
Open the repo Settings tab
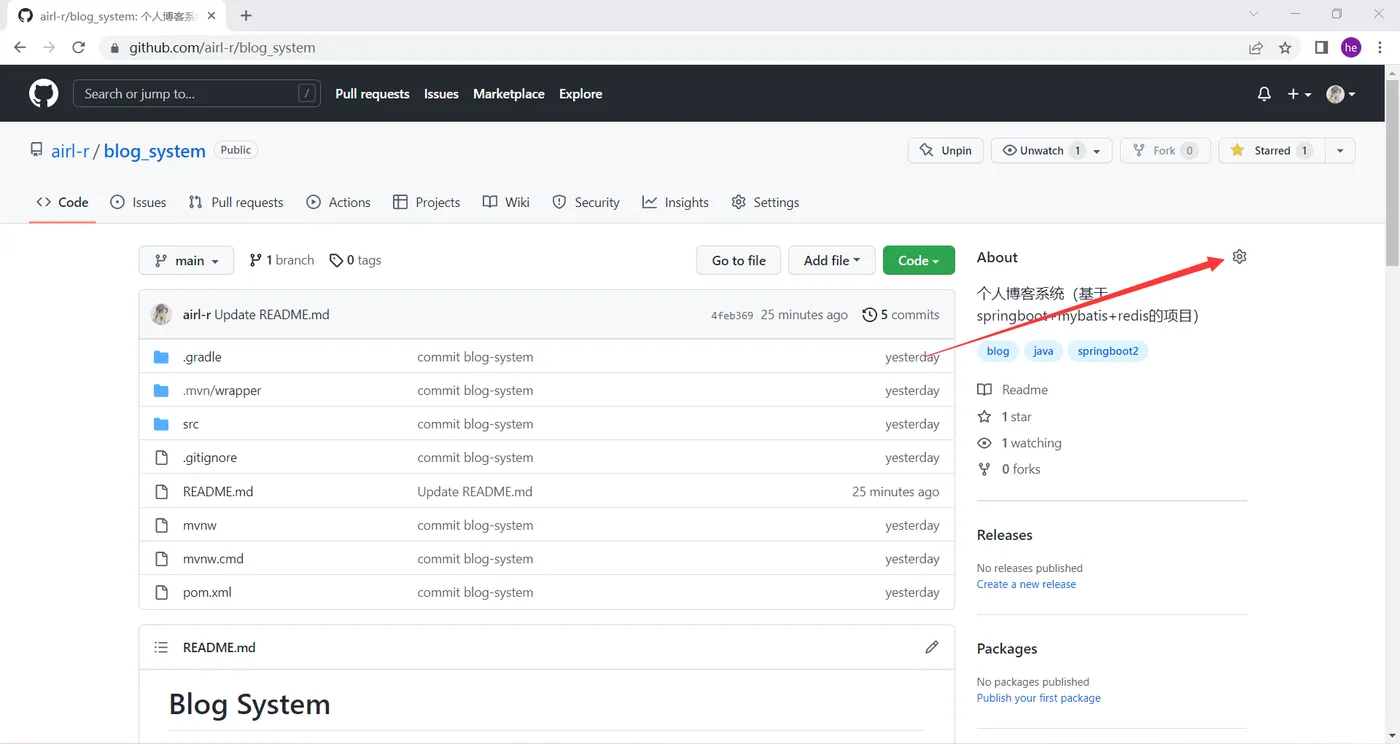coord(766,202)
